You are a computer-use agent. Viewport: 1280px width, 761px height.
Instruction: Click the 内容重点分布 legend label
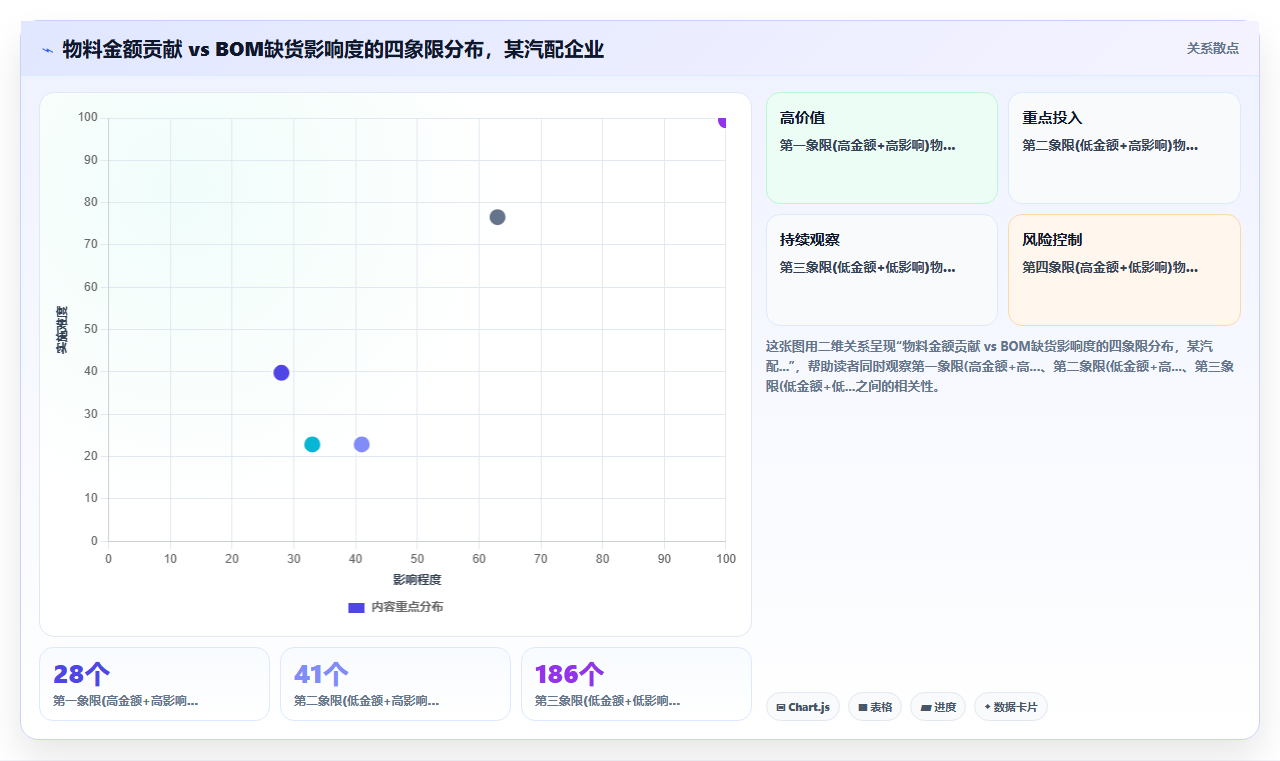(407, 607)
